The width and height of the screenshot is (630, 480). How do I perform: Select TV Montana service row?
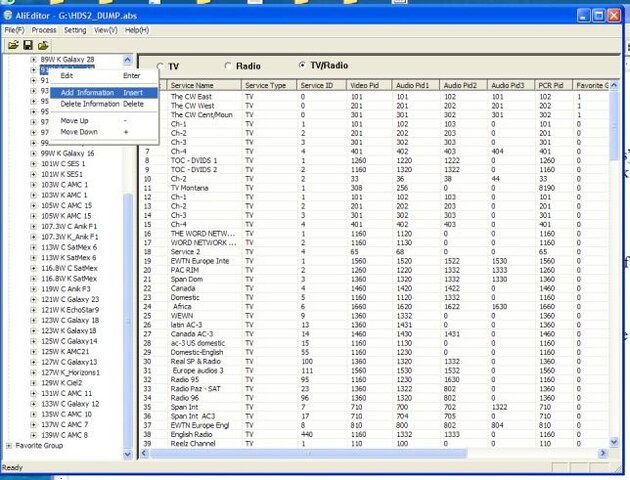tap(374, 188)
